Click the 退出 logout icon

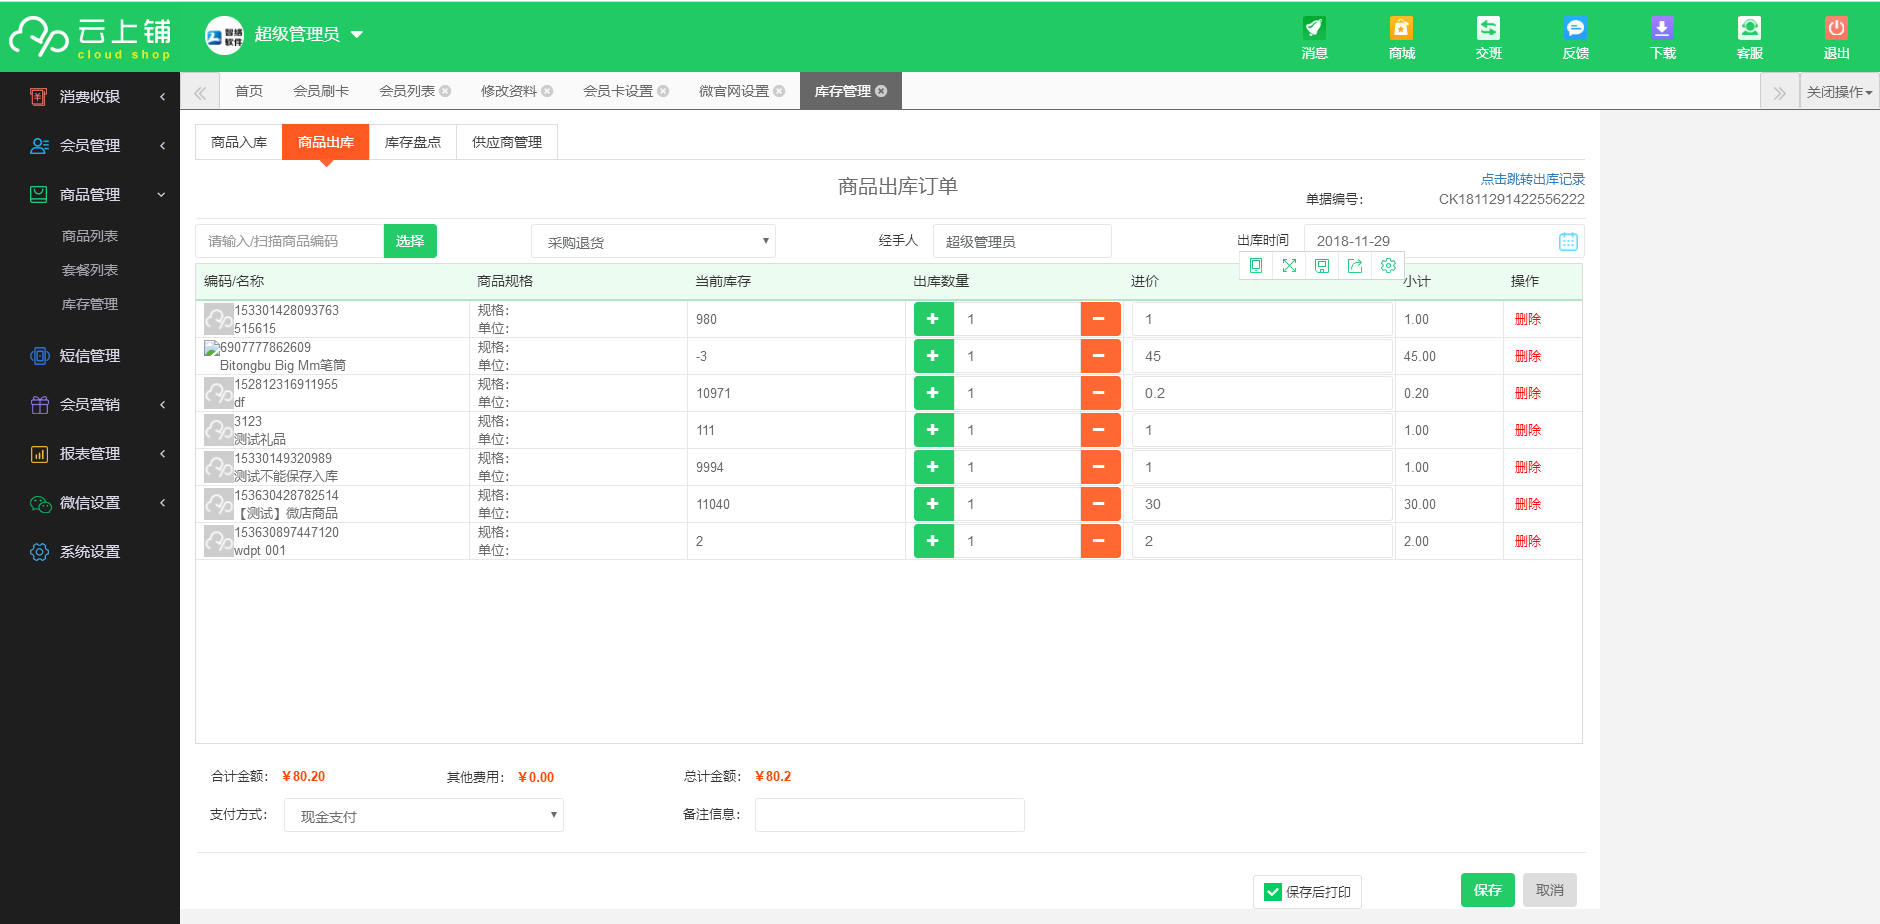pos(1836,37)
